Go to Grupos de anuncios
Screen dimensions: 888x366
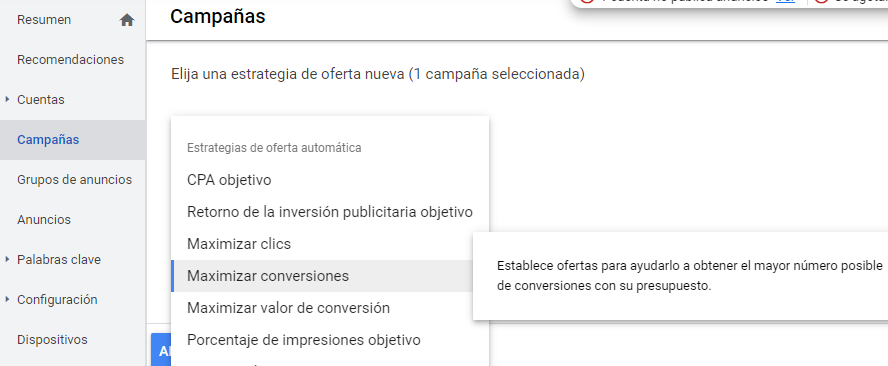[x=74, y=180]
